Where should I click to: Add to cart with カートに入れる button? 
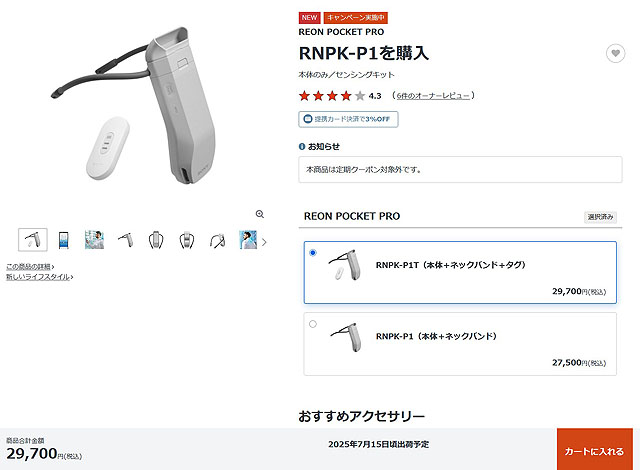tap(595, 449)
